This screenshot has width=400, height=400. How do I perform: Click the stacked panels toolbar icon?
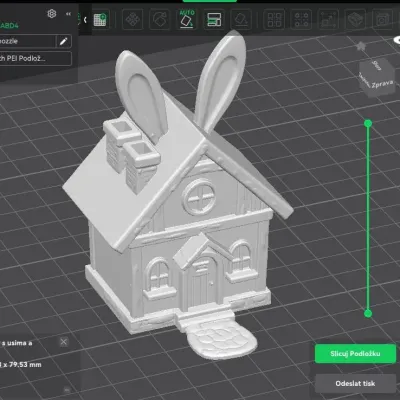tap(214, 20)
